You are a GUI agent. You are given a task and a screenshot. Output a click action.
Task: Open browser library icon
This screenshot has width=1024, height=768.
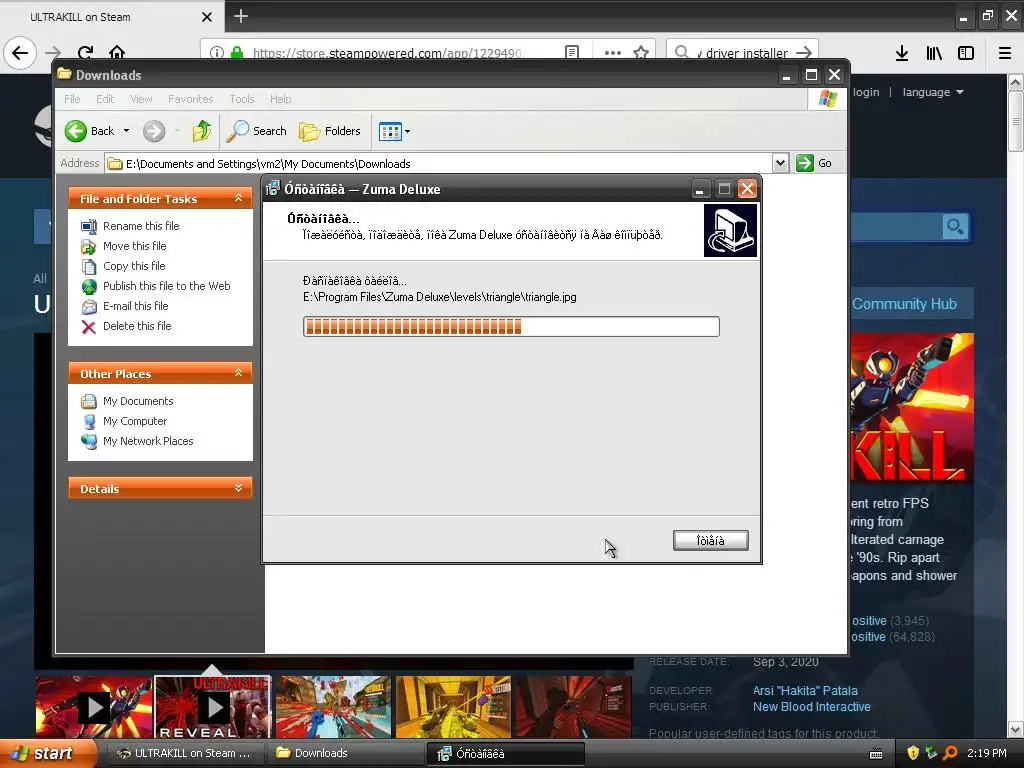pyautogui.click(x=934, y=53)
